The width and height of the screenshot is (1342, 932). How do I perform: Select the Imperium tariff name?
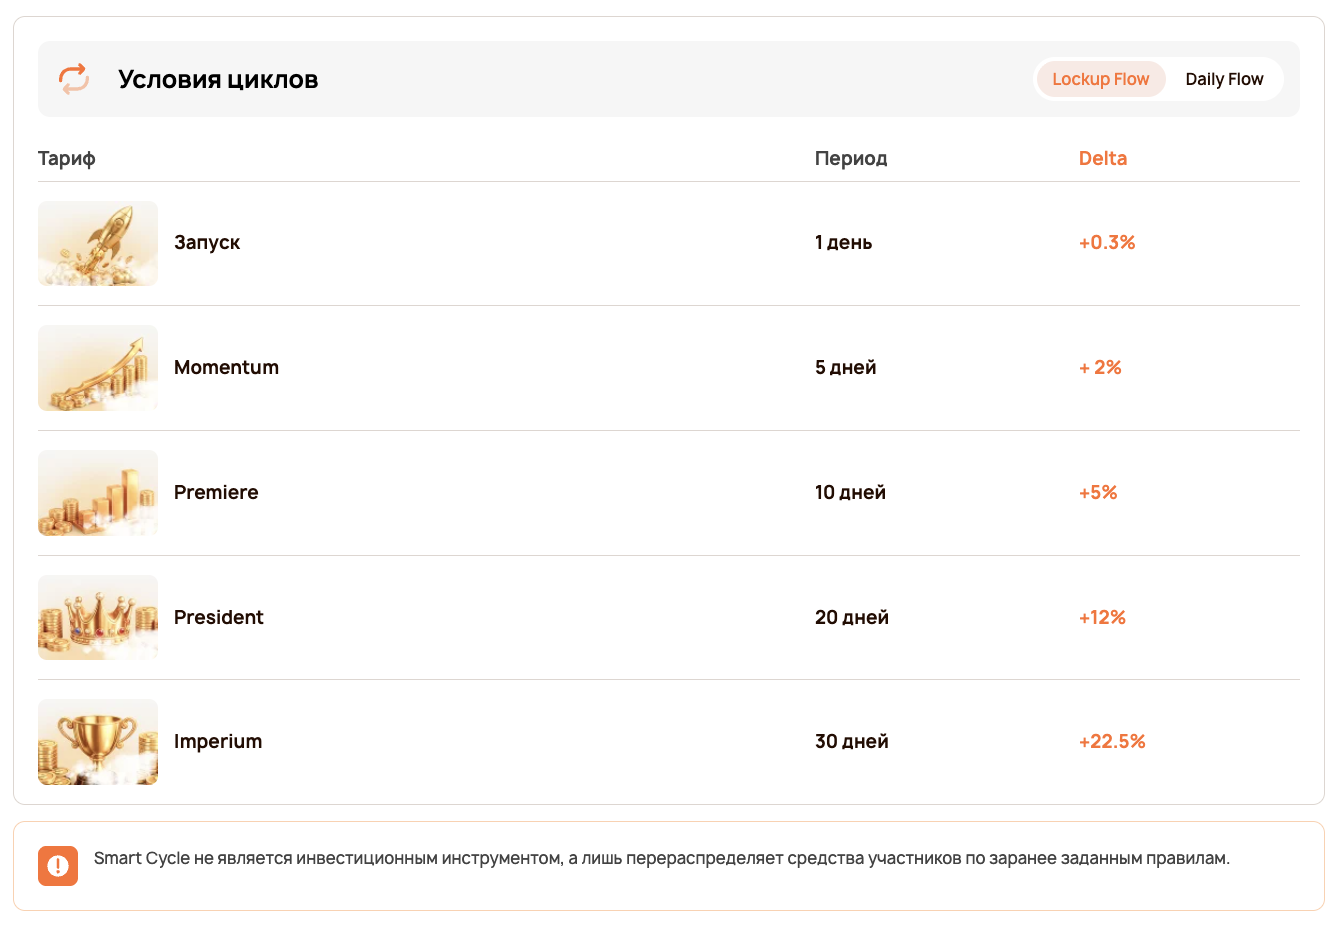click(218, 741)
